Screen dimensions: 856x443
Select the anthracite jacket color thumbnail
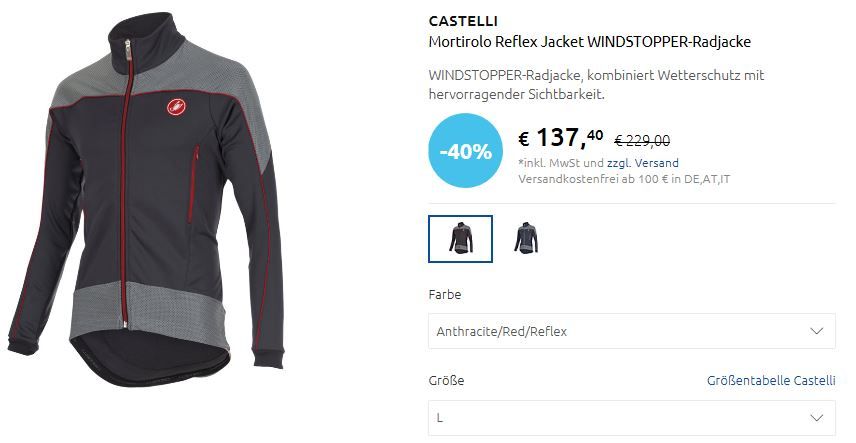click(x=460, y=239)
